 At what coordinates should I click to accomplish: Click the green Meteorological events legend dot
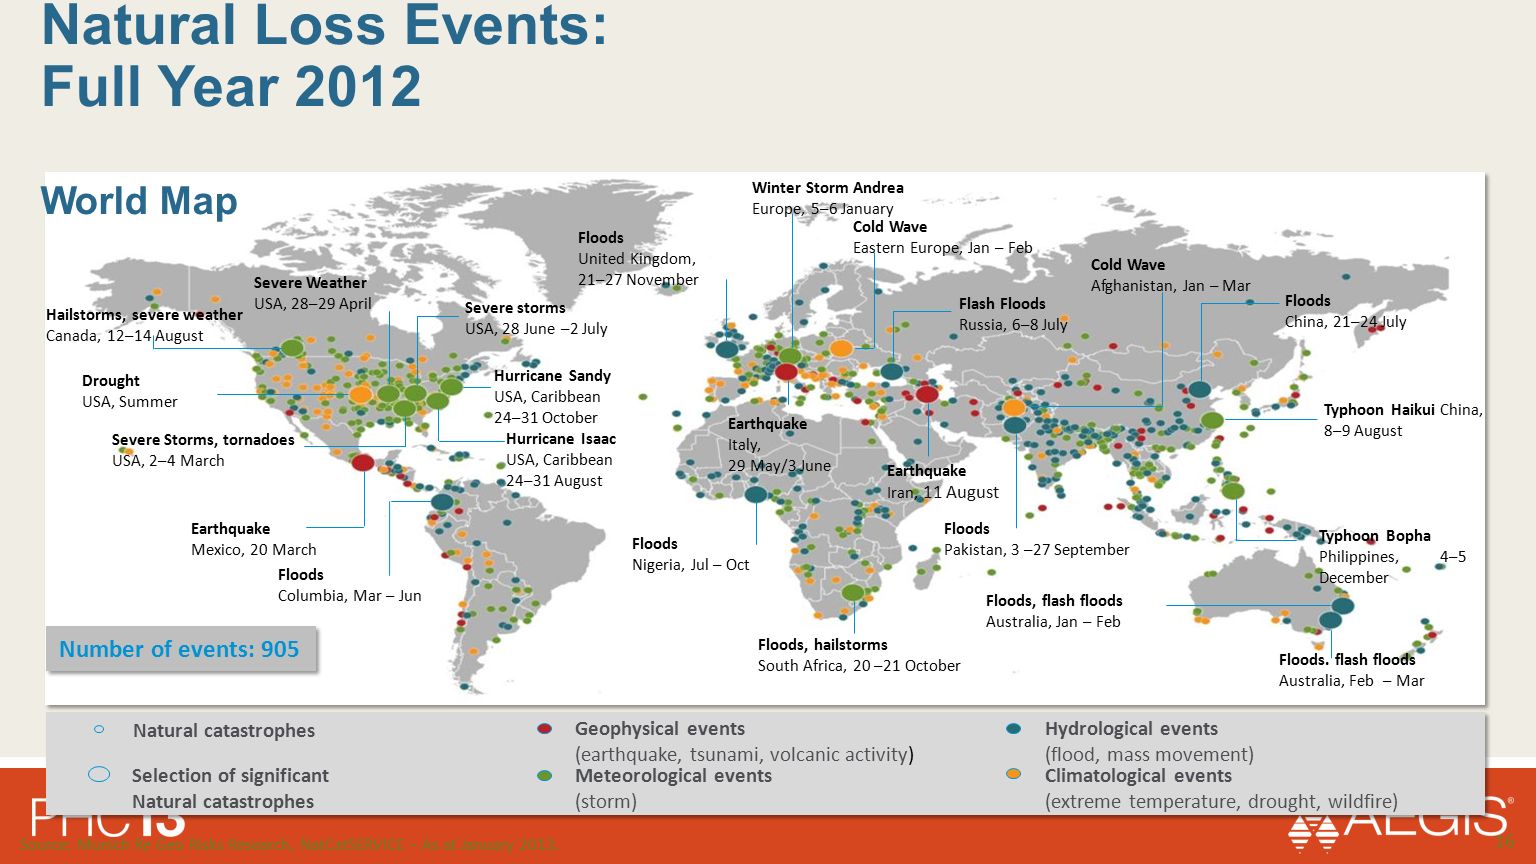point(544,775)
